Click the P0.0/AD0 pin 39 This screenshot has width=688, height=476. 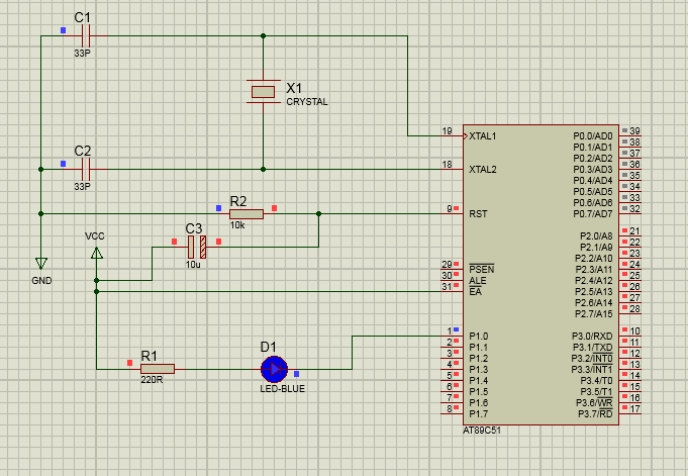tap(631, 135)
